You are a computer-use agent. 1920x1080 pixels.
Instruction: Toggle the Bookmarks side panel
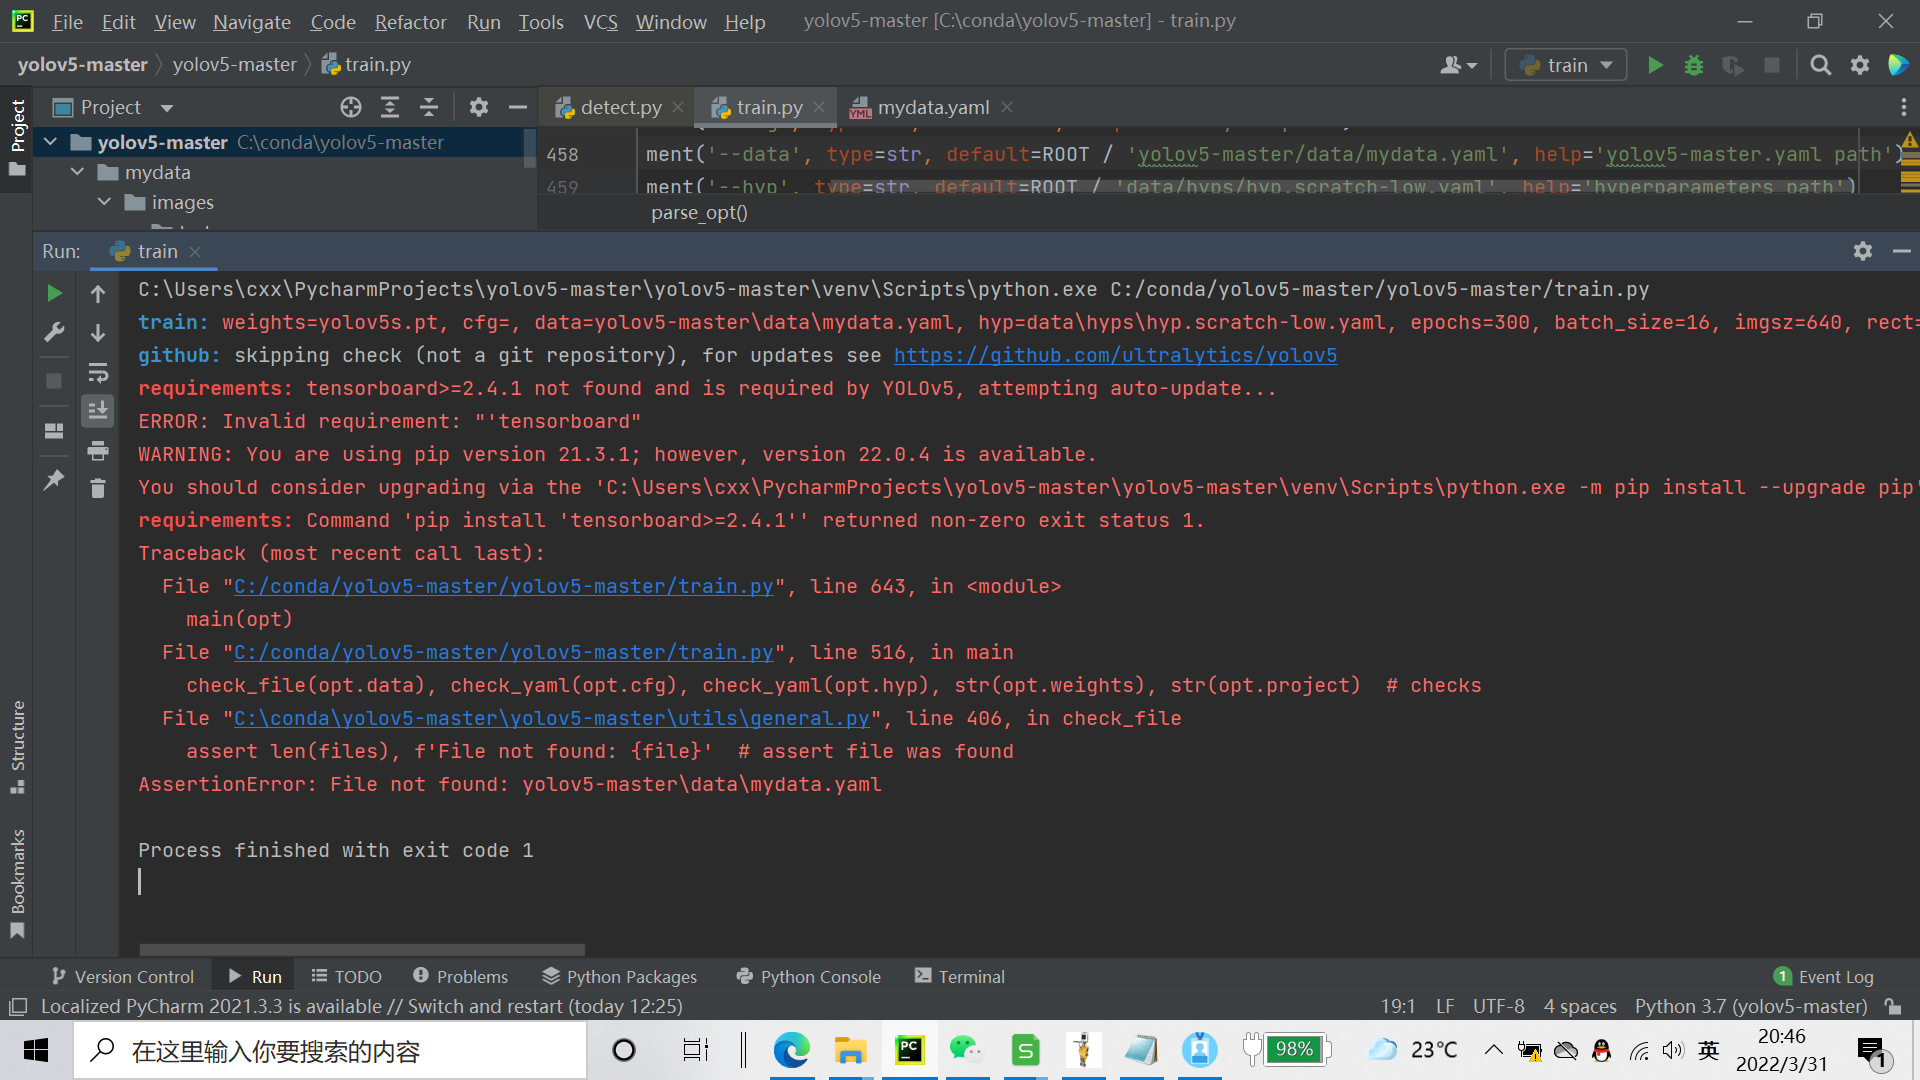pyautogui.click(x=17, y=882)
